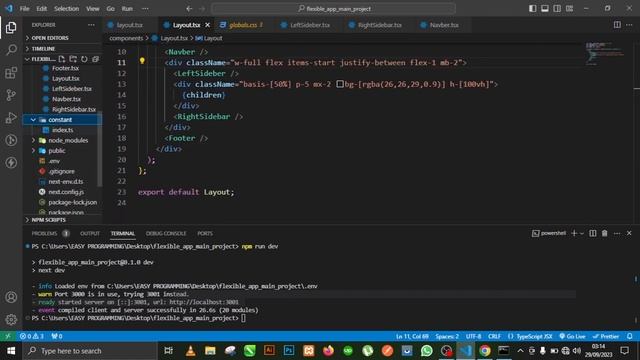Switch to LeftSideber.tsx editor tab

tap(310, 25)
